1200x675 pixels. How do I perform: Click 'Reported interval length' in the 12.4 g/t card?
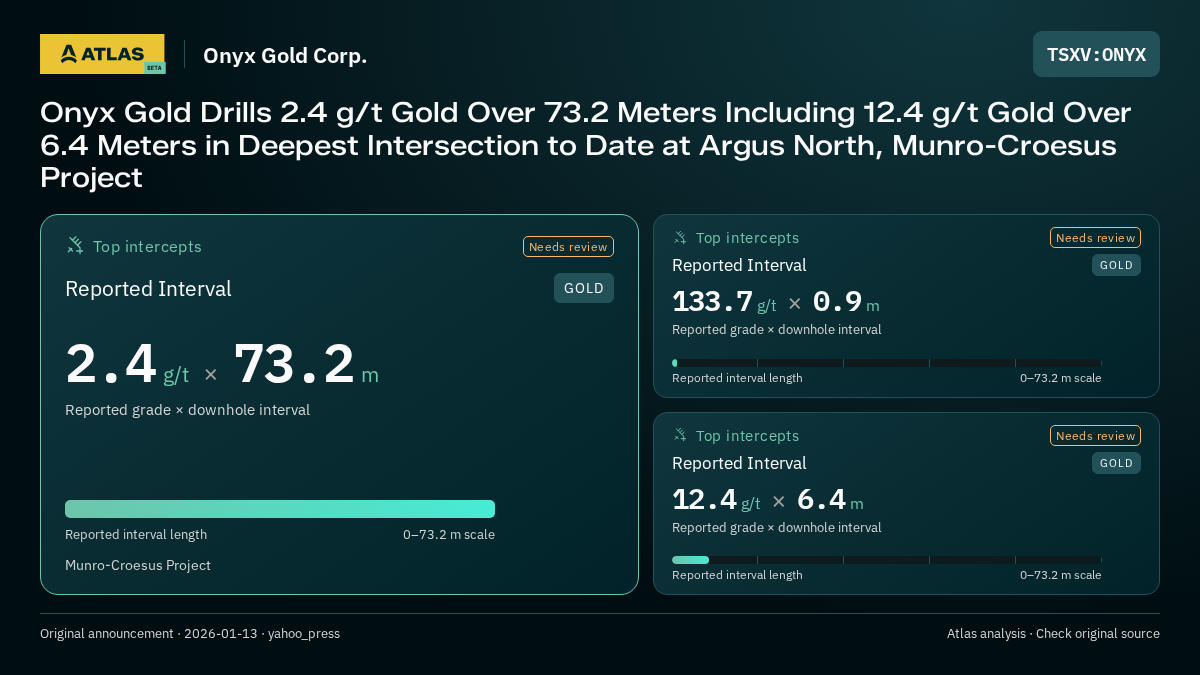pyautogui.click(x=737, y=575)
